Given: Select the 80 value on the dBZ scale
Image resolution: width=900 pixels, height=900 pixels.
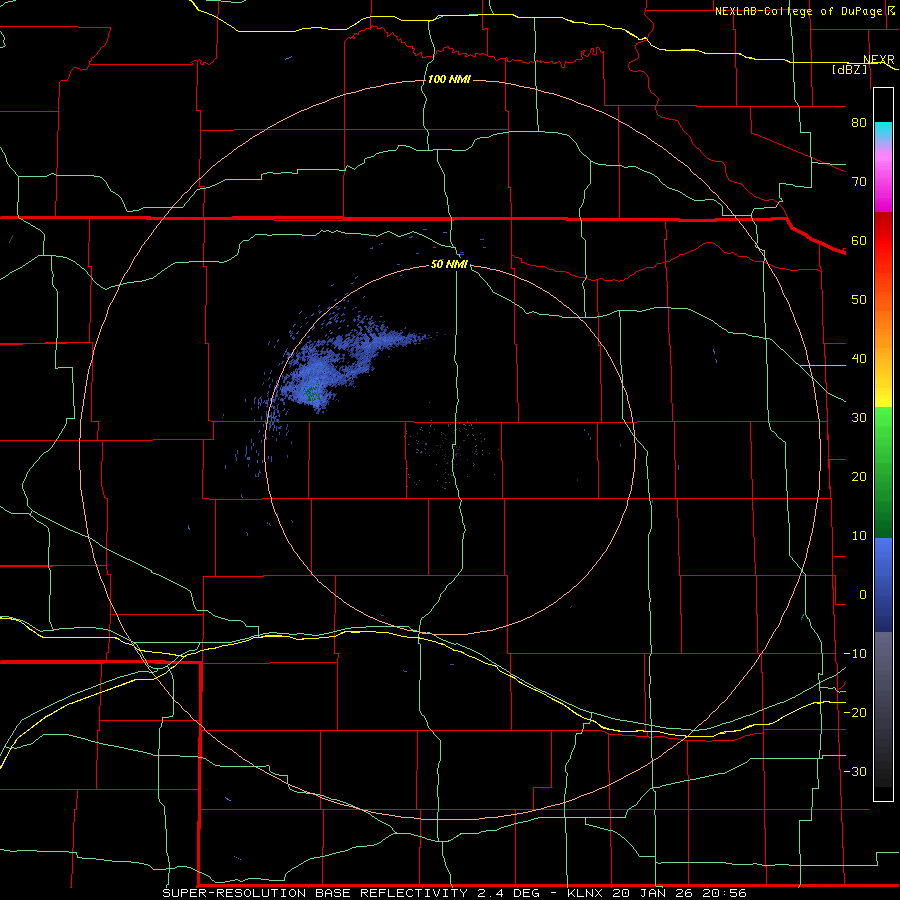Looking at the screenshot, I should click(x=859, y=123).
